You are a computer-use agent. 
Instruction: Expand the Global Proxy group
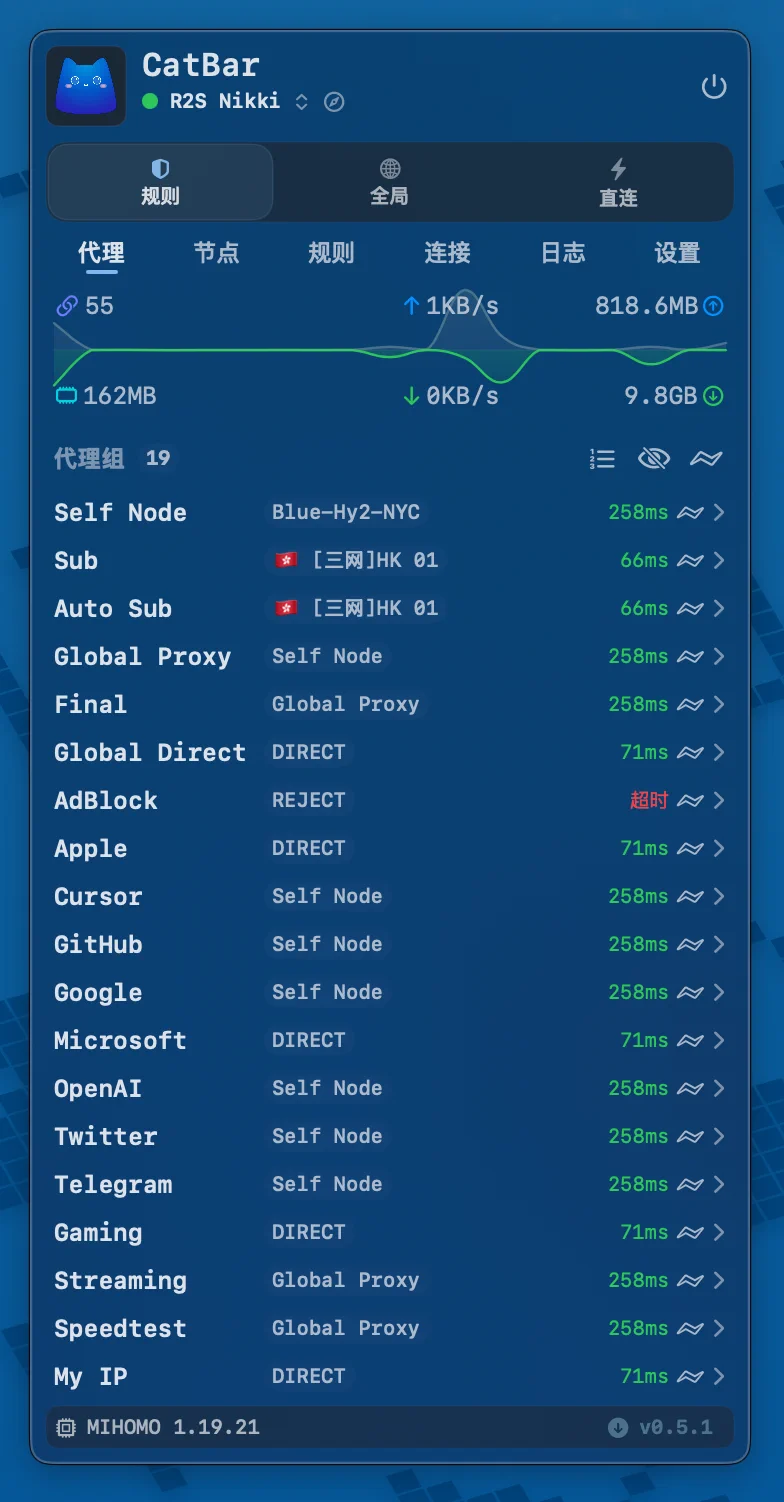click(719, 657)
